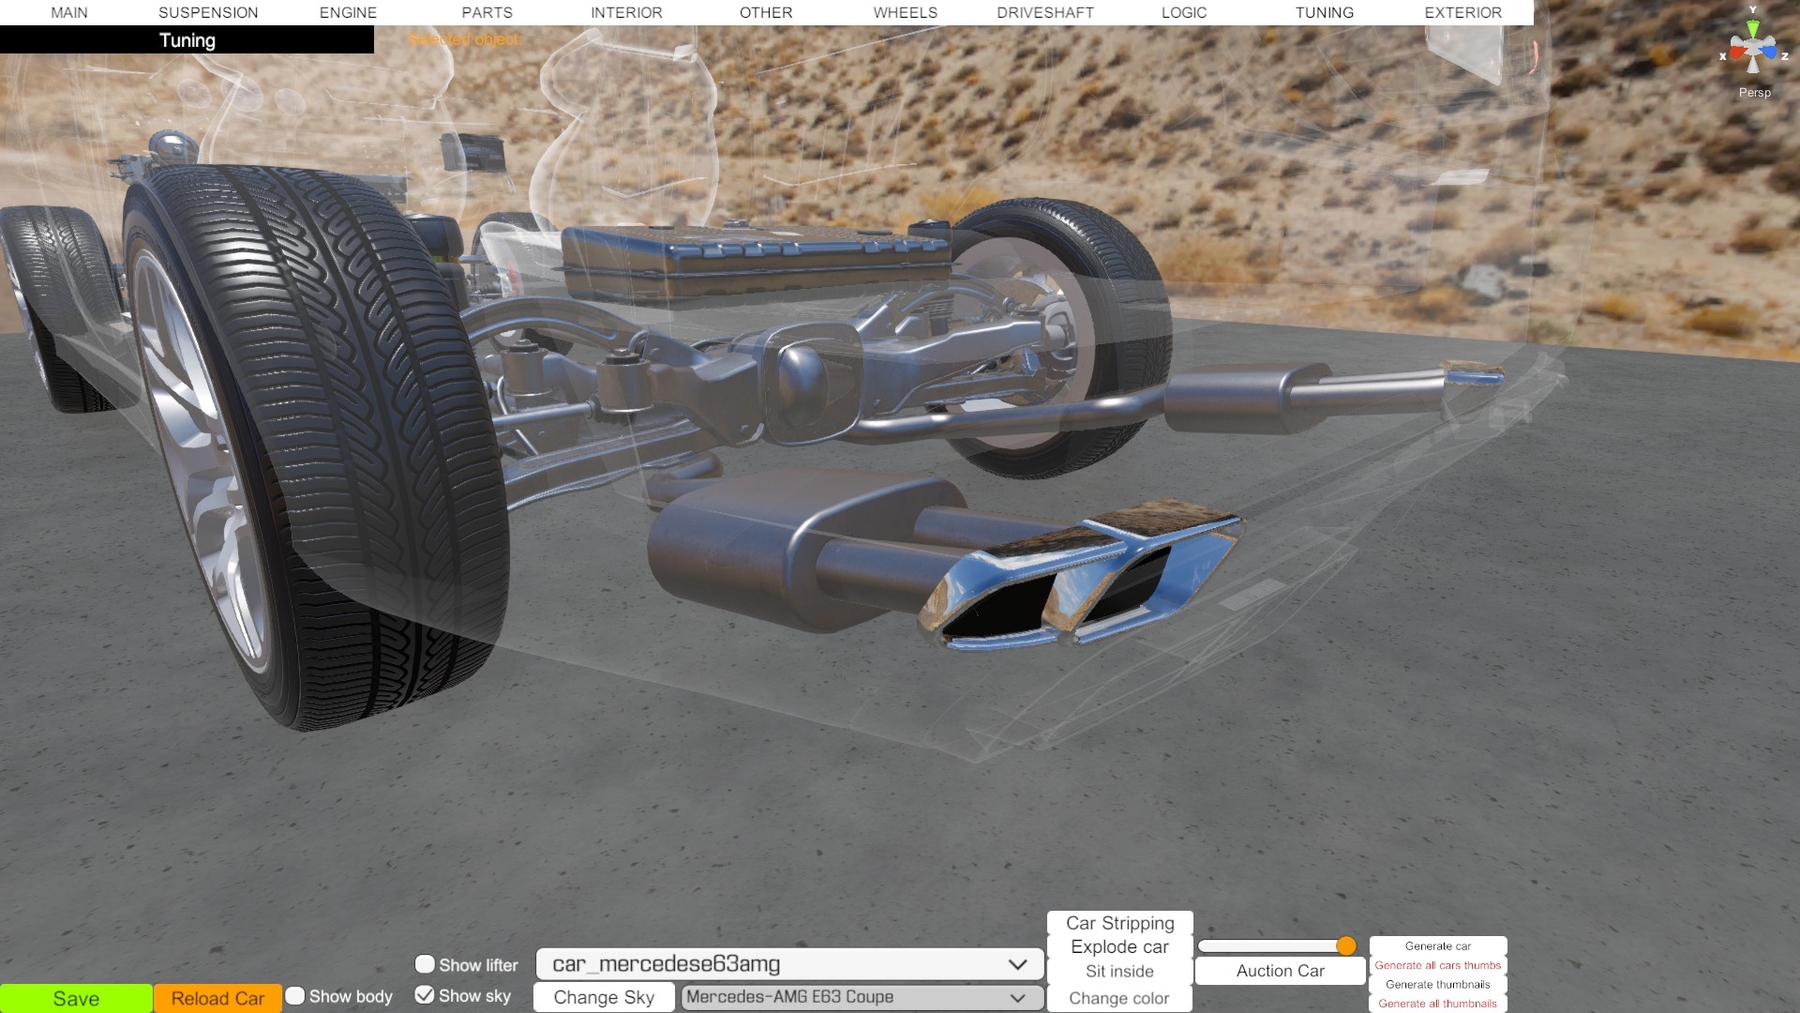This screenshot has height=1013, width=1800.
Task: Select the WHEELS tab
Action: click(x=905, y=12)
